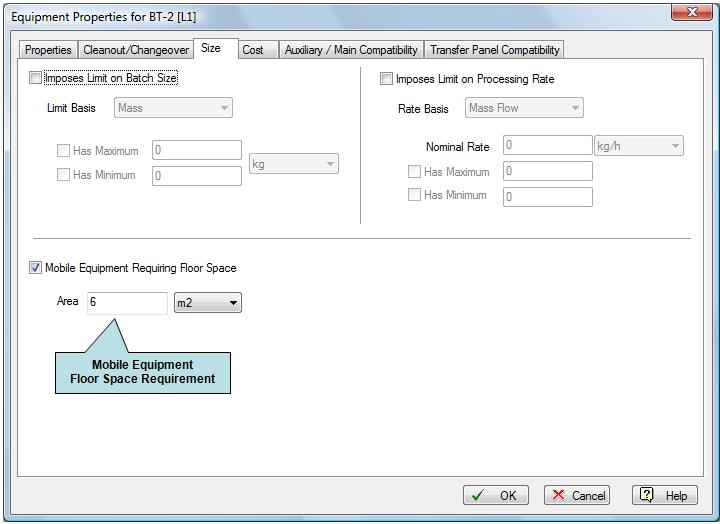The width and height of the screenshot is (720, 524).
Task: Uncheck Mobile Equipment Requiring Floor Space
Action: (x=37, y=268)
